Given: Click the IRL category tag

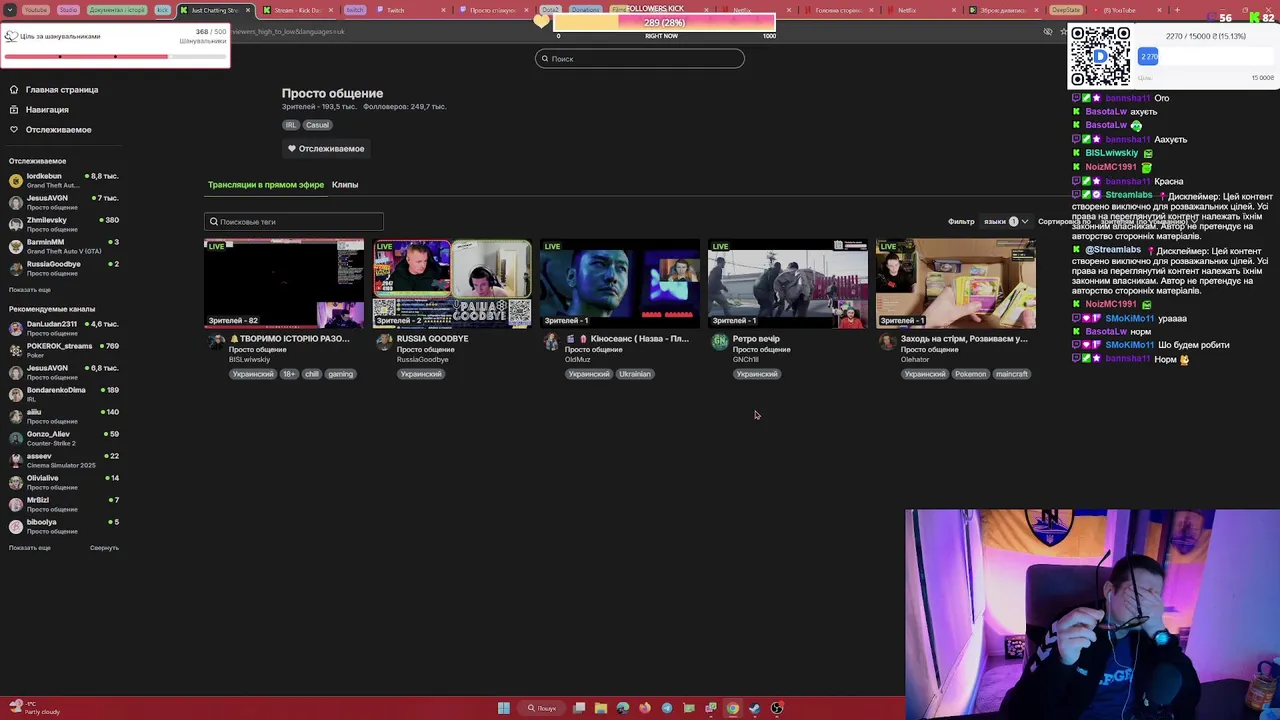Looking at the screenshot, I should [x=291, y=125].
